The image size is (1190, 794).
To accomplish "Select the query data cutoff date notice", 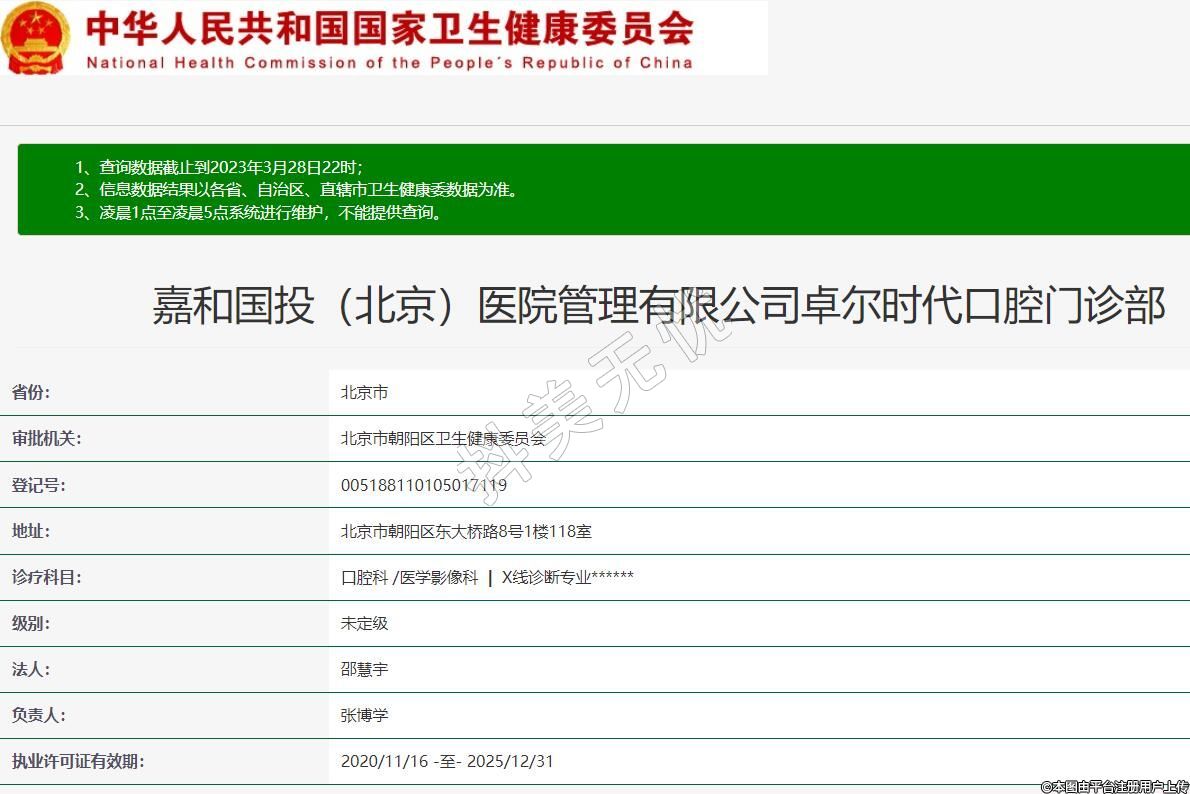I will (x=219, y=167).
